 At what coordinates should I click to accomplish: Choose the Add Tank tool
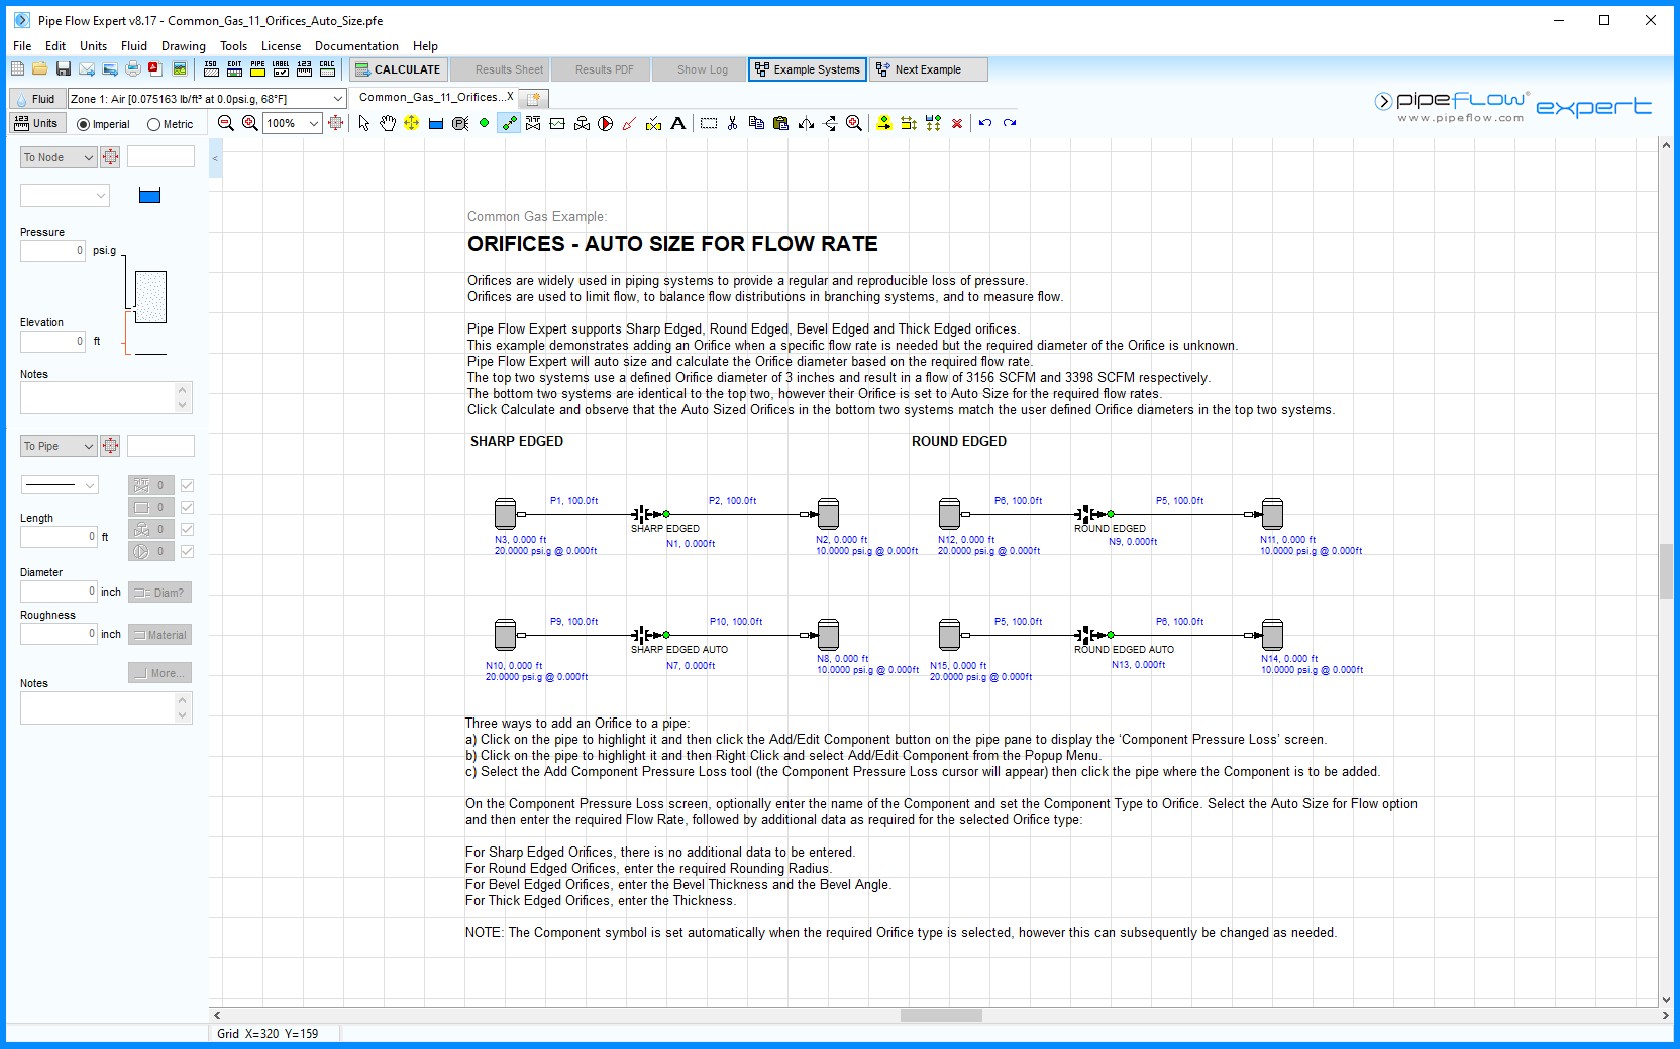pyautogui.click(x=436, y=123)
